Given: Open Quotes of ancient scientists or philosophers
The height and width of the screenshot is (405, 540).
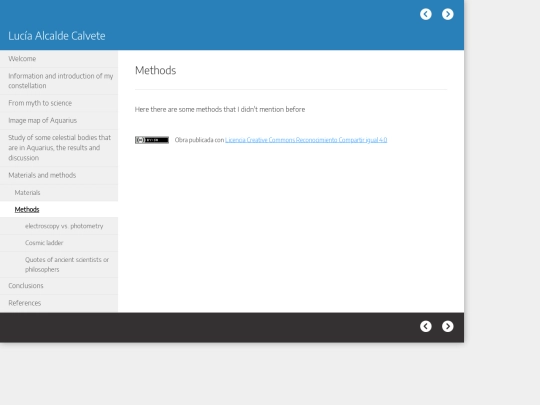Looking at the screenshot, I should (x=59, y=264).
